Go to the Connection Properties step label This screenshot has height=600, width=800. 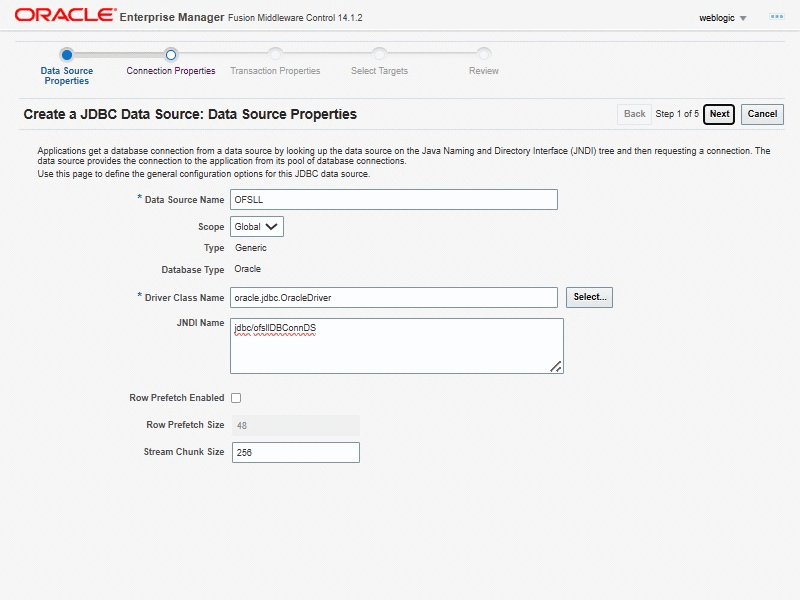click(x=171, y=71)
